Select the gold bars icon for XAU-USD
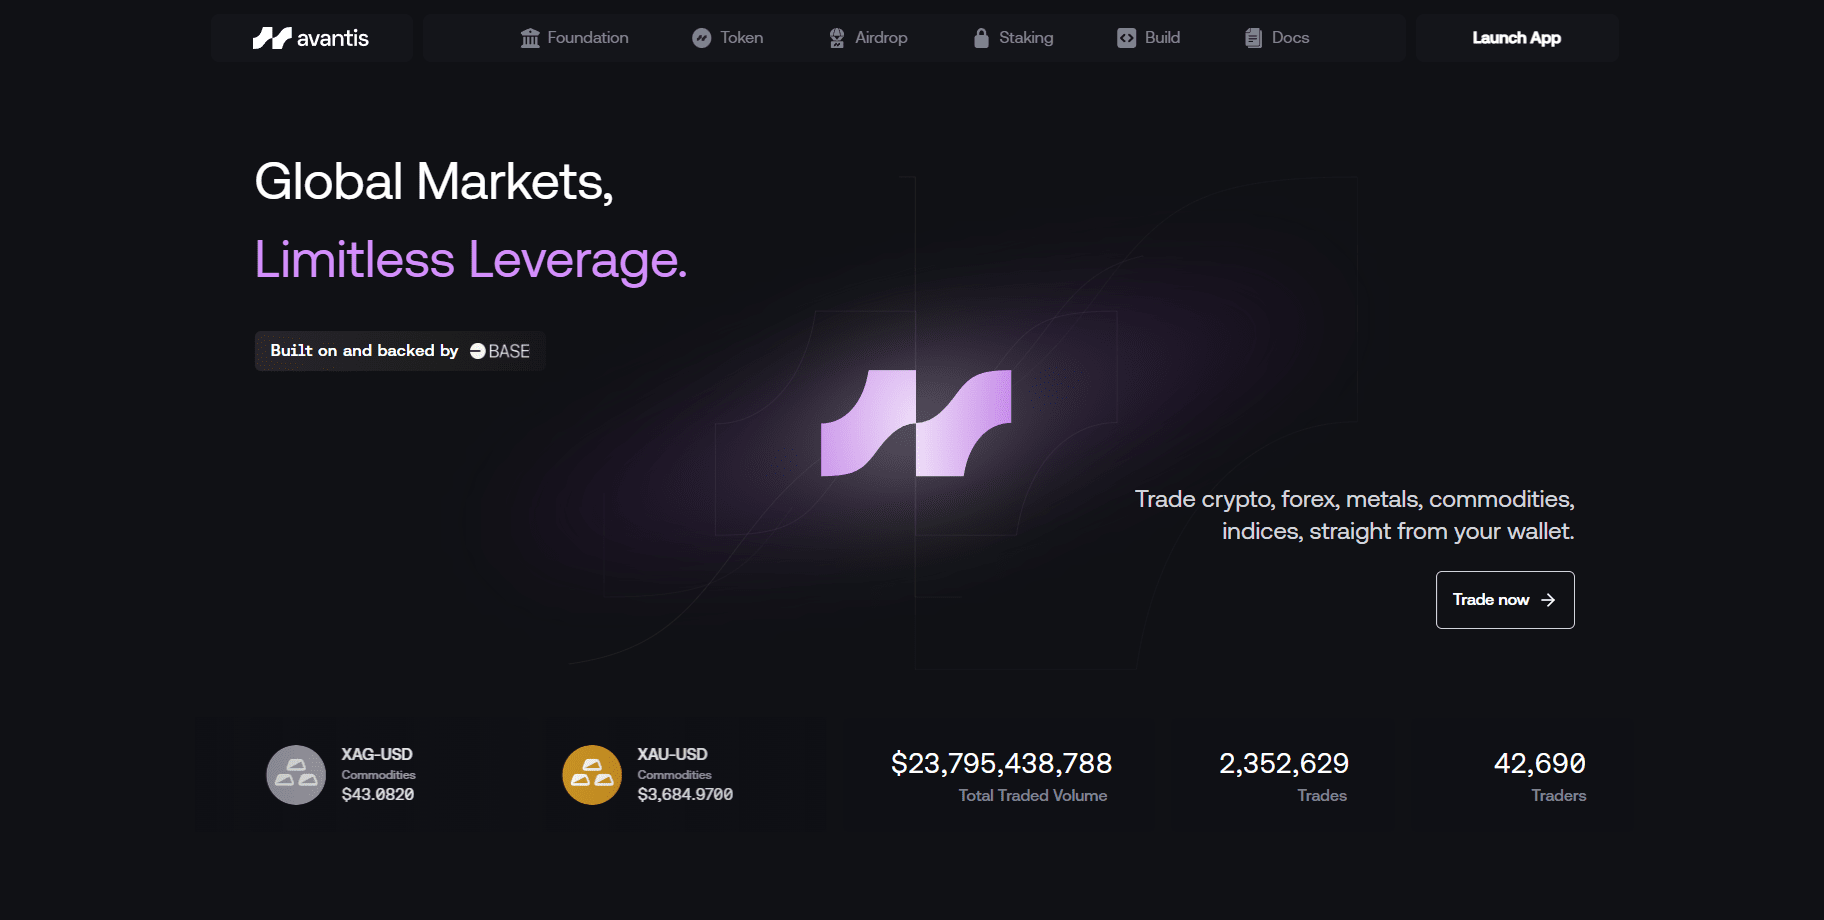 click(591, 774)
